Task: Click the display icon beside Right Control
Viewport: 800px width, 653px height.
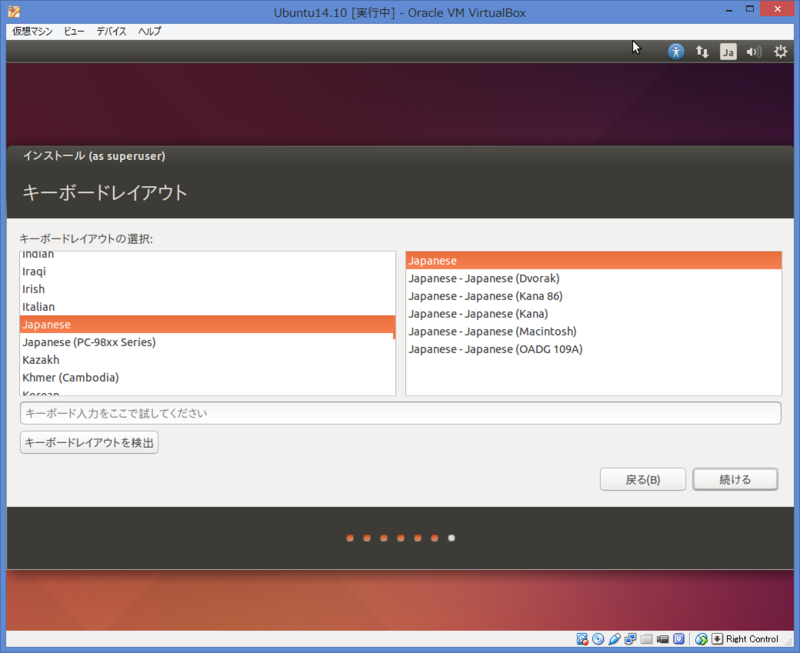Action: tap(699, 639)
